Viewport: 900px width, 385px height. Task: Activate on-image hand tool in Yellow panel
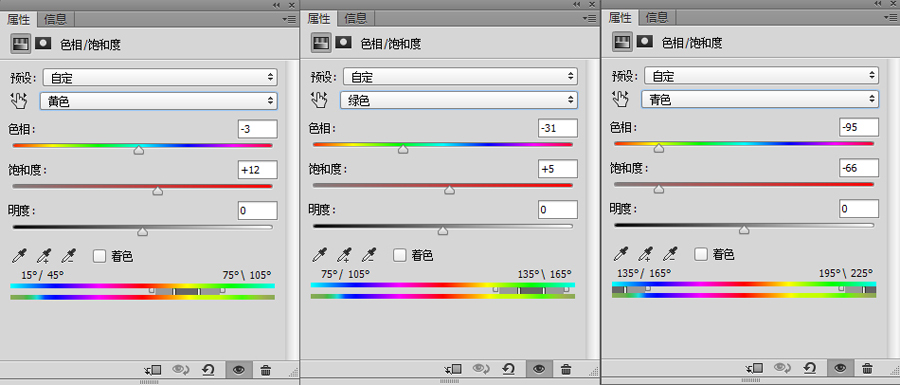coord(19,101)
